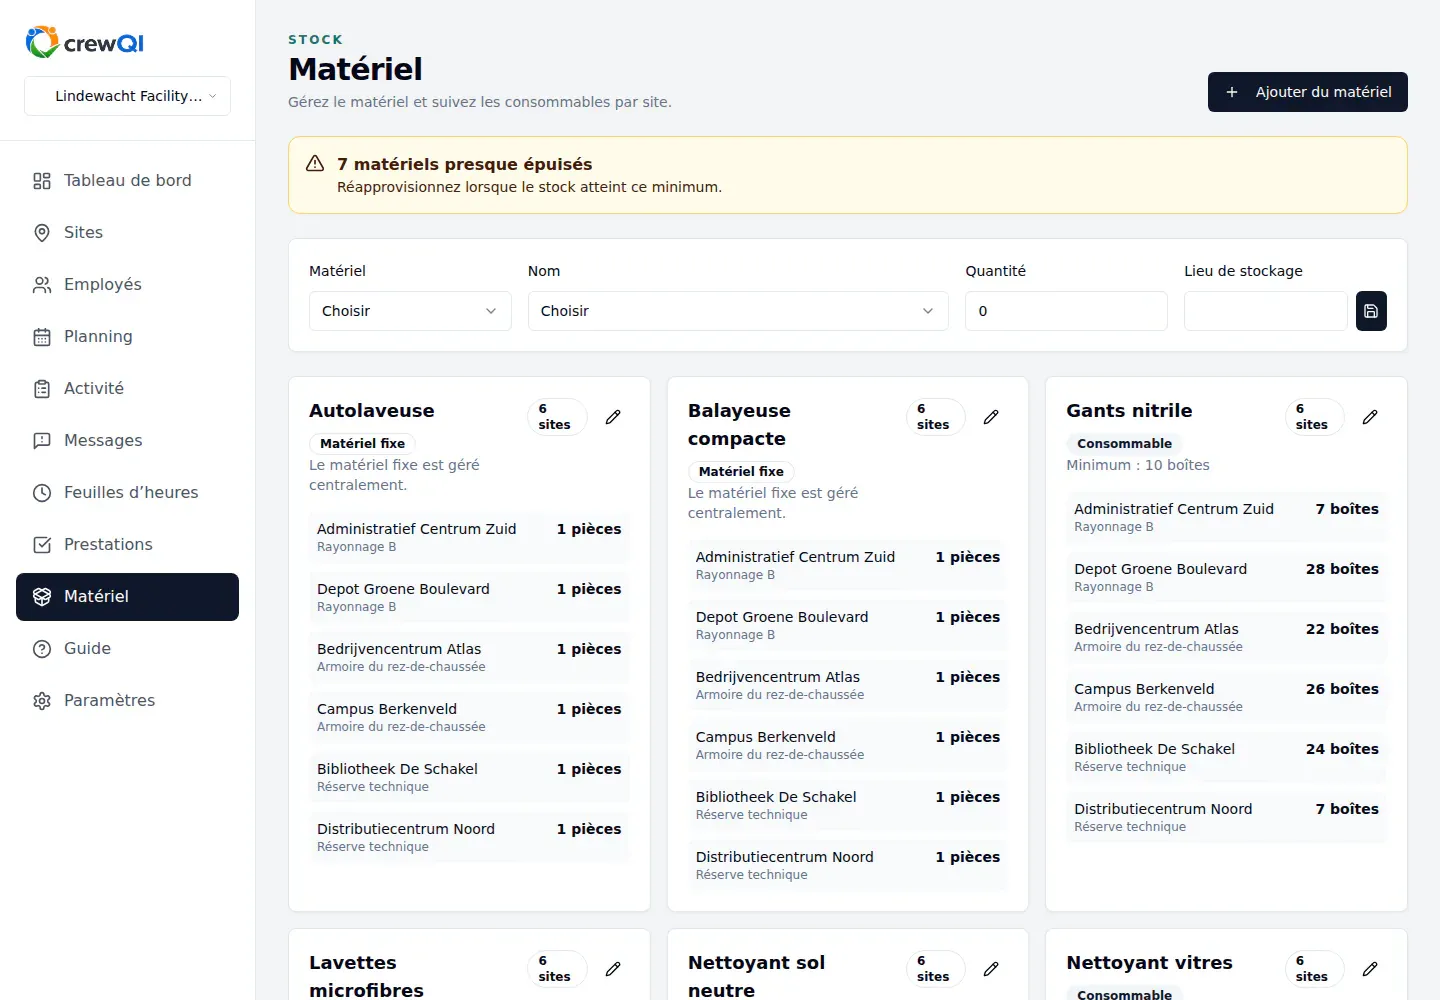
Task: Go to Sites in the sidebar
Action: [x=127, y=233]
